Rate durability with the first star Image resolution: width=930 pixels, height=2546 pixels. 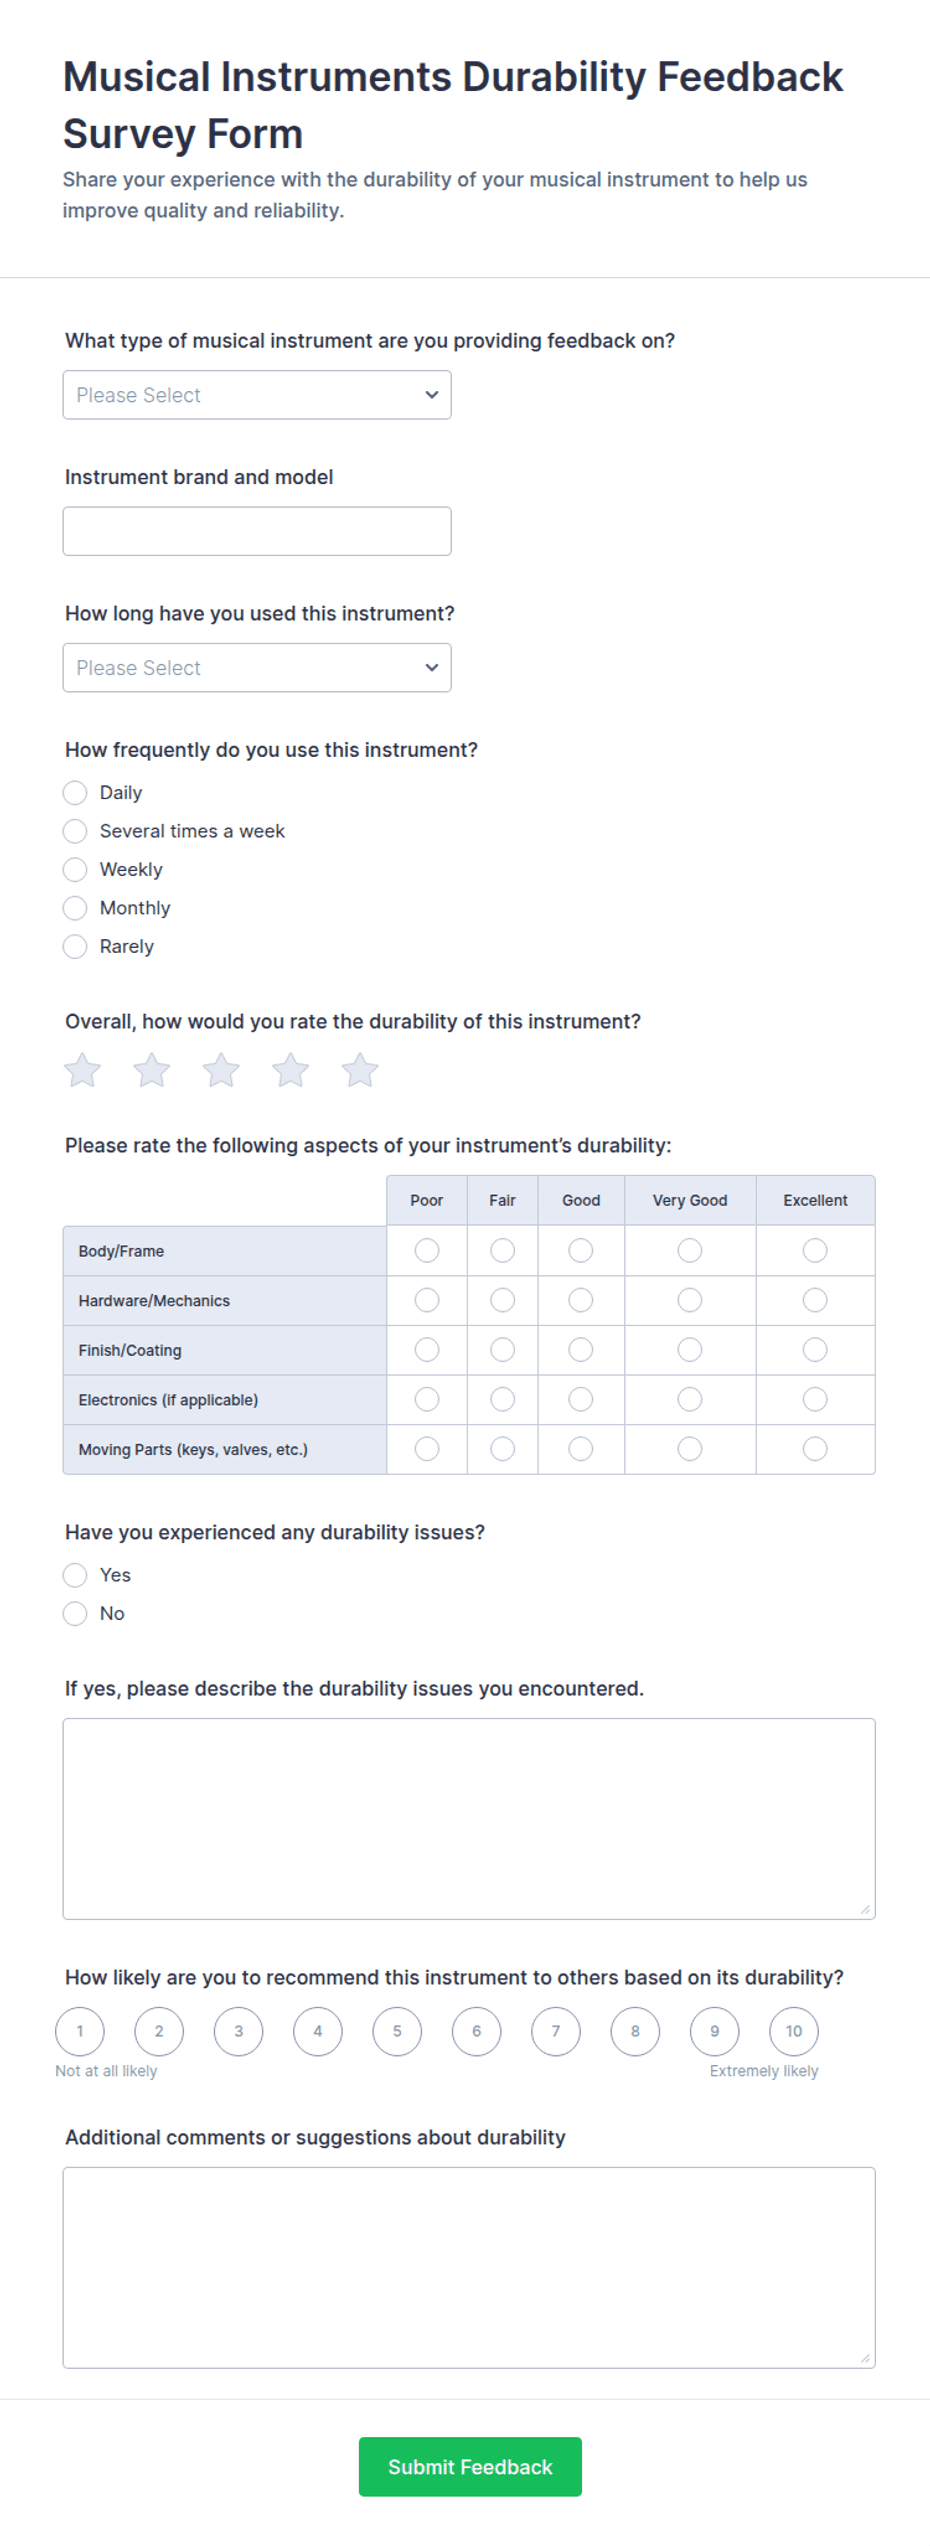pyautogui.click(x=82, y=1070)
